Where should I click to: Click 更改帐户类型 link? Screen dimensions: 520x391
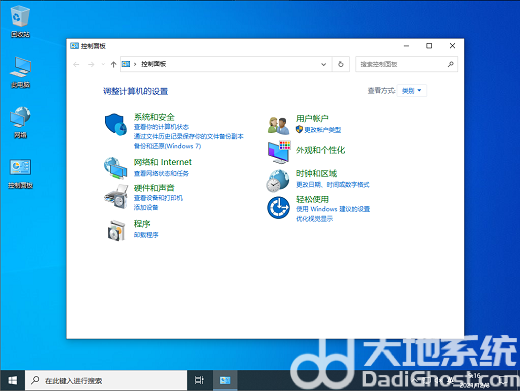pyautogui.click(x=322, y=130)
